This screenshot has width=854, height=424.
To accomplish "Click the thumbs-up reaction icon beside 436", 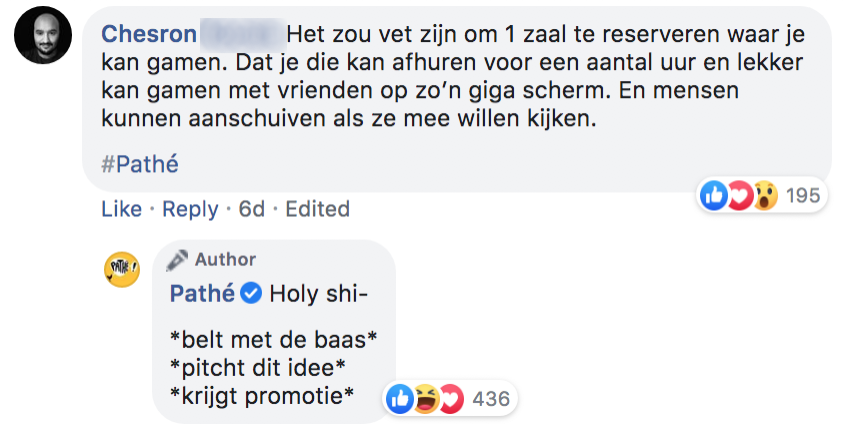I will [400, 399].
